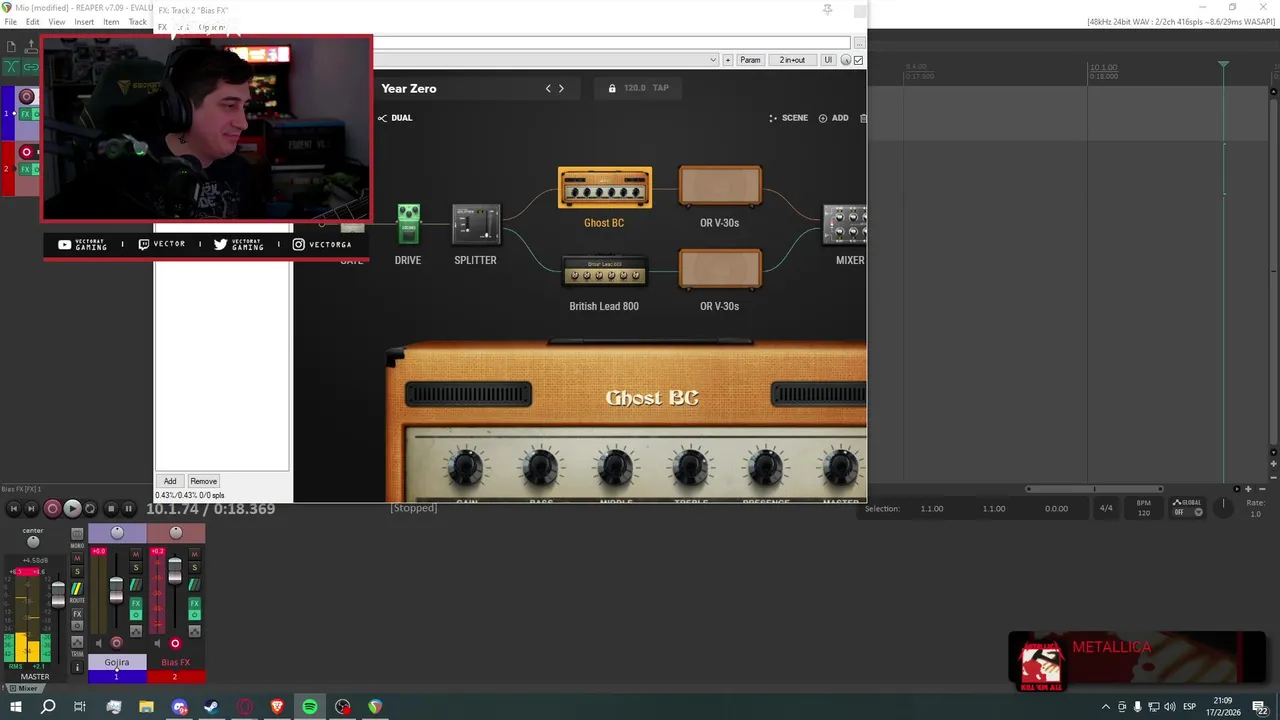Open Bias FX track FX button
The height and width of the screenshot is (720, 1280).
(195, 603)
